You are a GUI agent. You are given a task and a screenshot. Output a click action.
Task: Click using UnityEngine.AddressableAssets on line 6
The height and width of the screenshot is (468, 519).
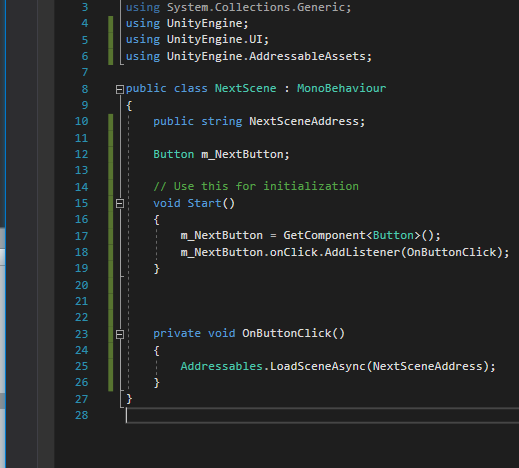[249, 56]
